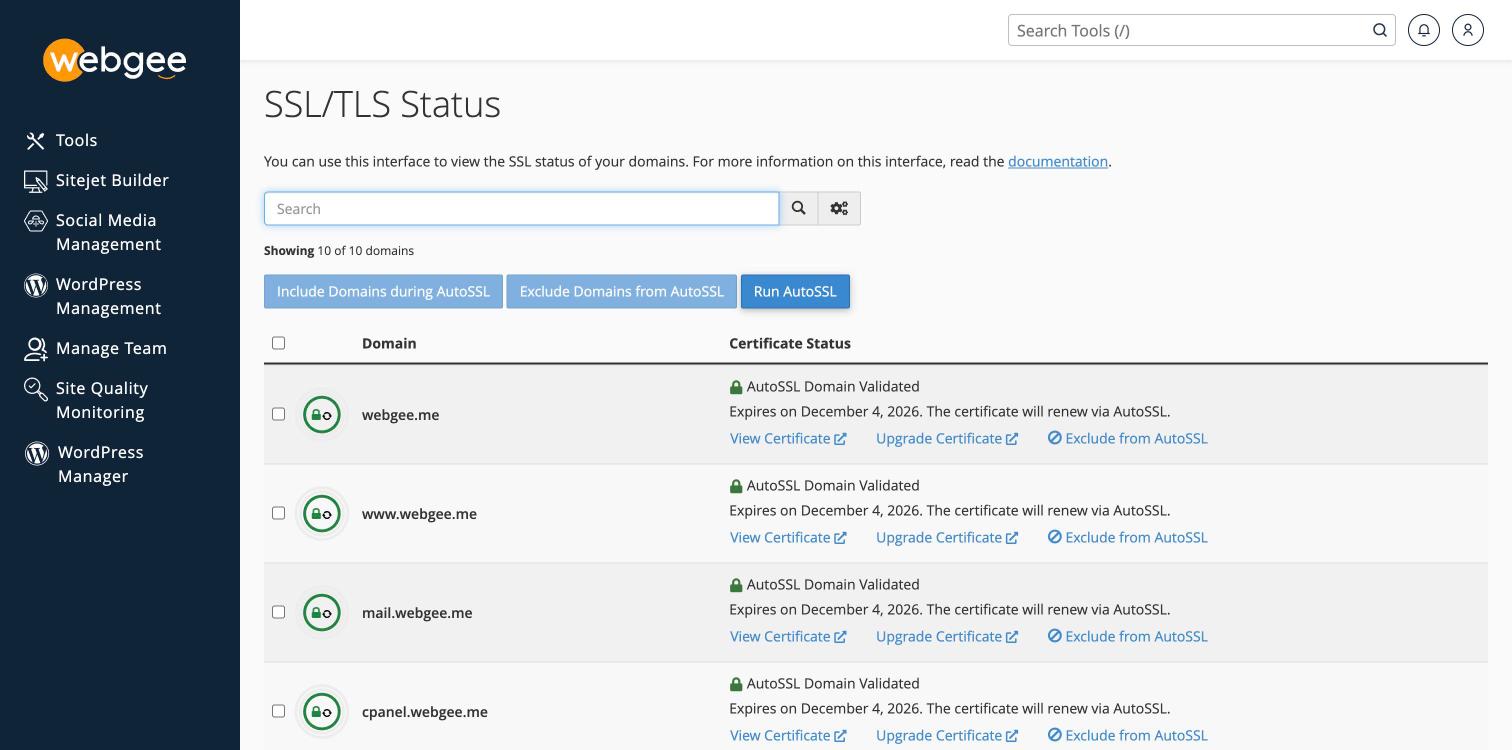Click Exclude Domains from AutoSSL button

click(622, 291)
